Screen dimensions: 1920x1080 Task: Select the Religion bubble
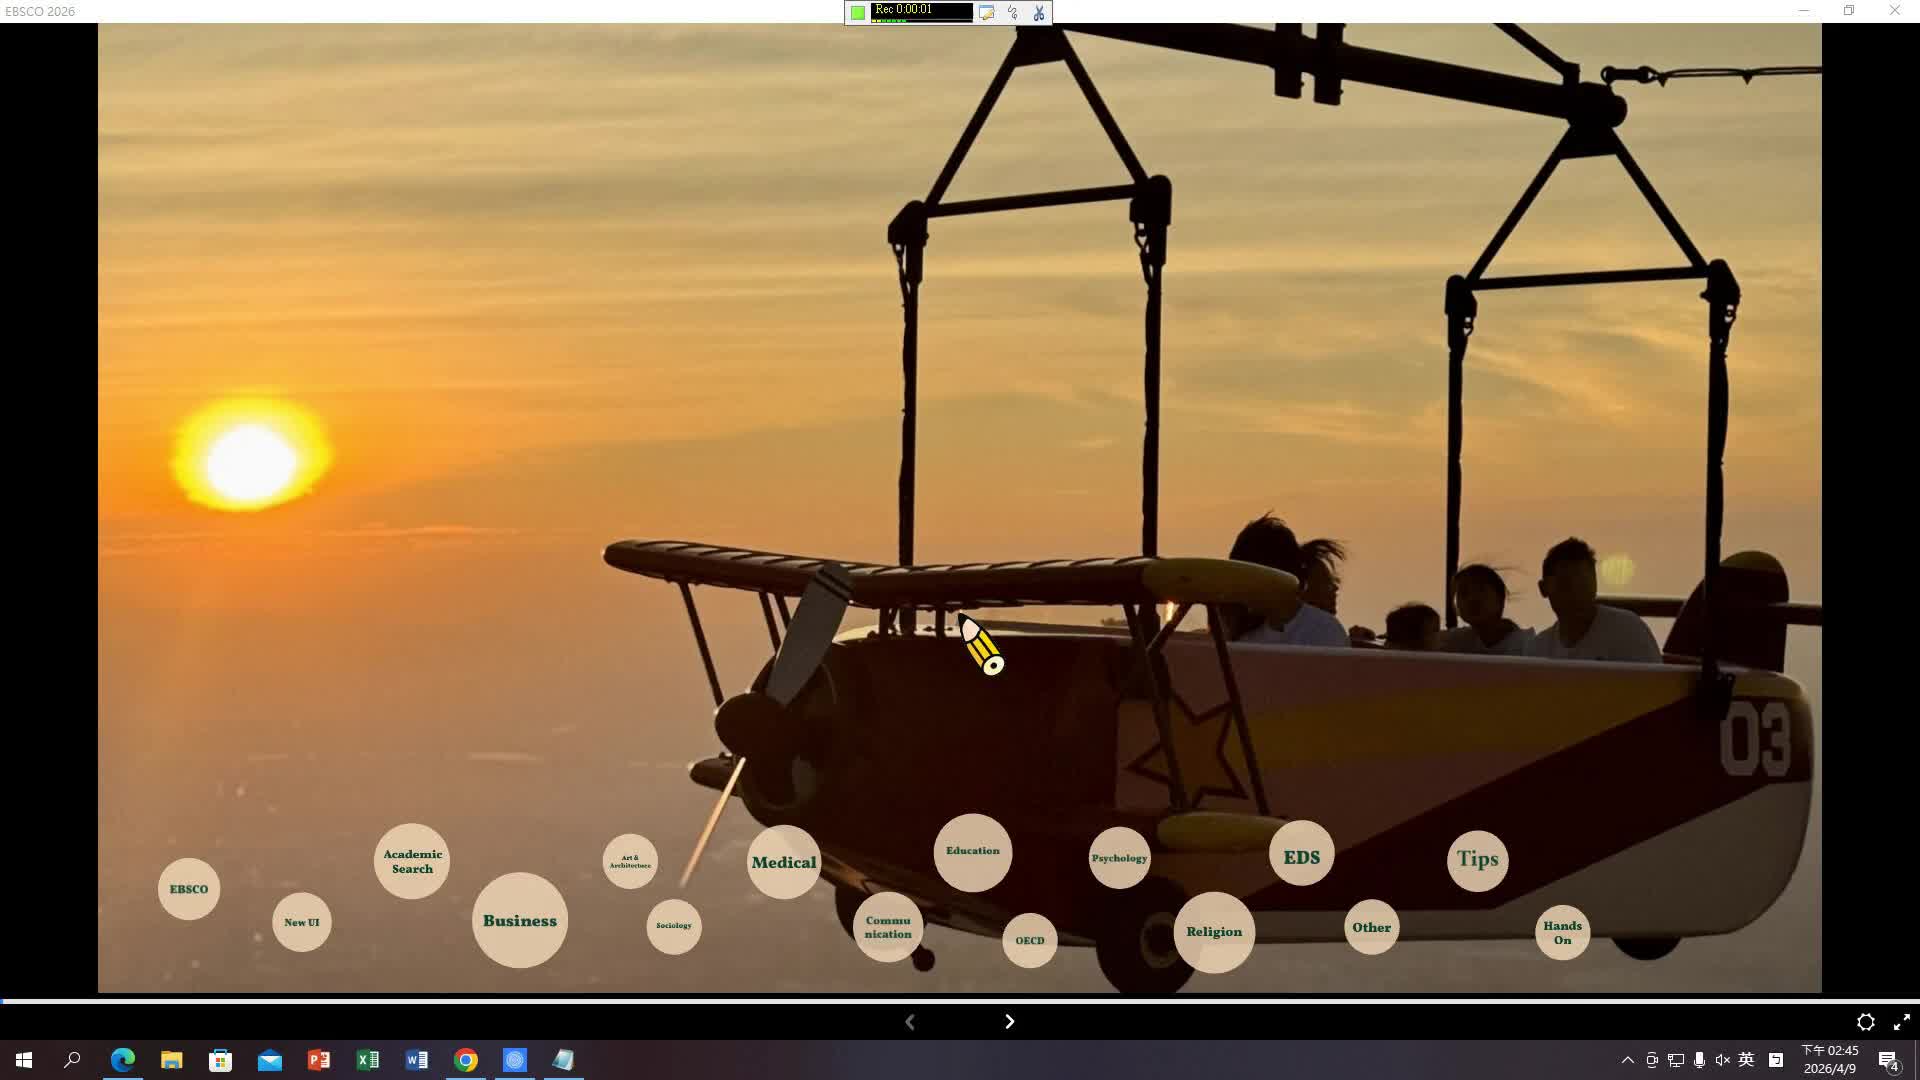(1214, 932)
